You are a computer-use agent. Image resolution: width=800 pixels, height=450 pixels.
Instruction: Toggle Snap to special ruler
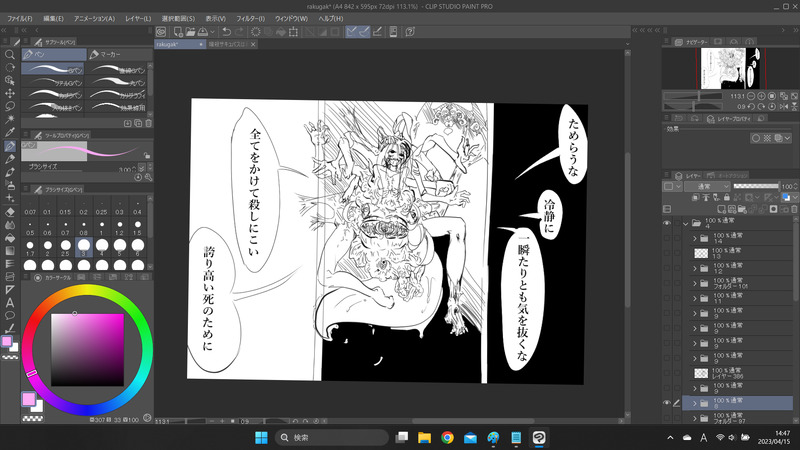click(x=364, y=32)
